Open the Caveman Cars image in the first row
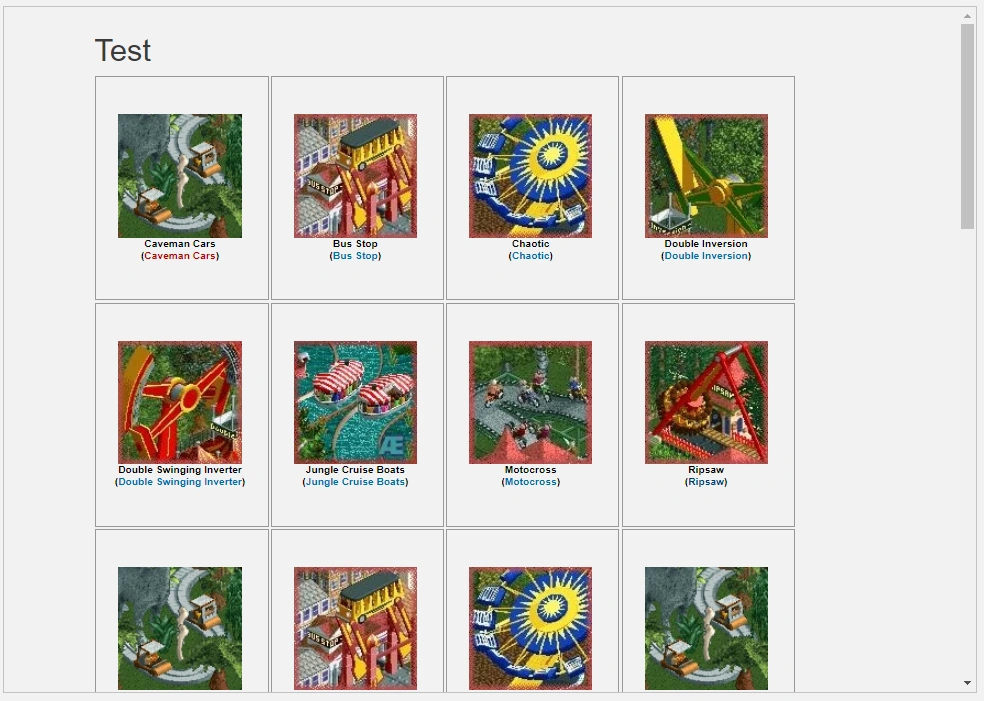The image size is (984, 701). pos(180,176)
